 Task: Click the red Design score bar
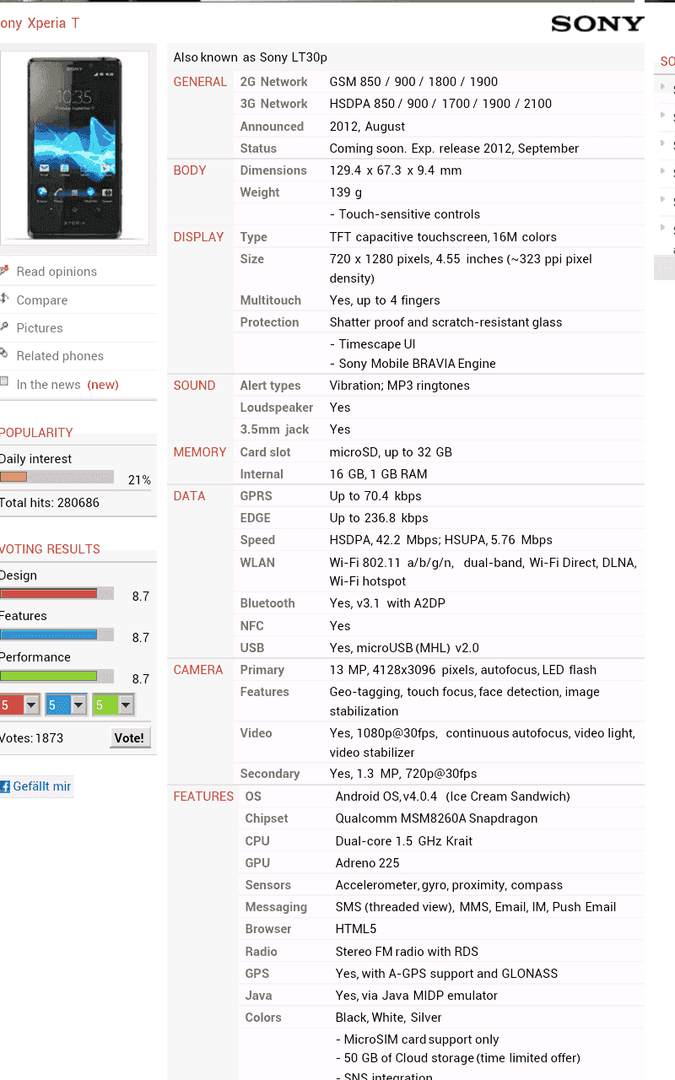56,594
